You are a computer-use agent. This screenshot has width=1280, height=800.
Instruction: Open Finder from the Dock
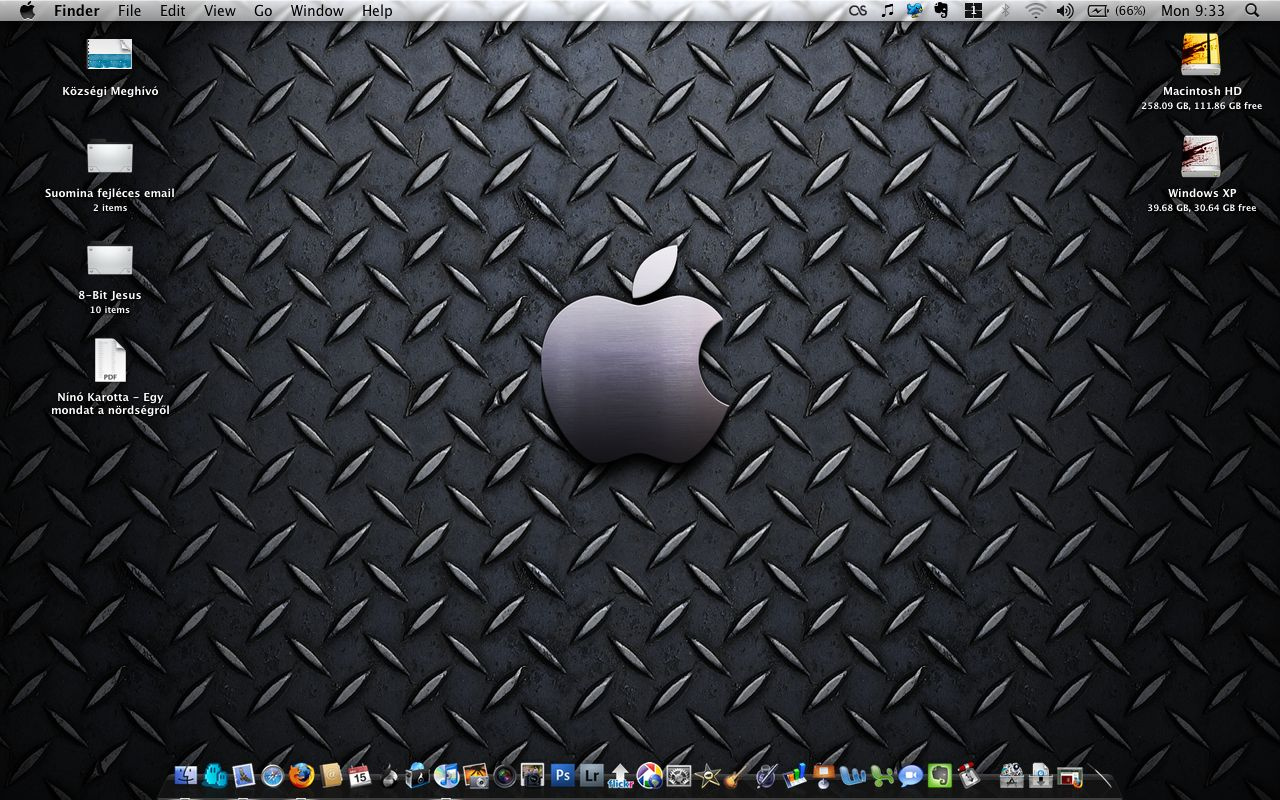coord(186,775)
